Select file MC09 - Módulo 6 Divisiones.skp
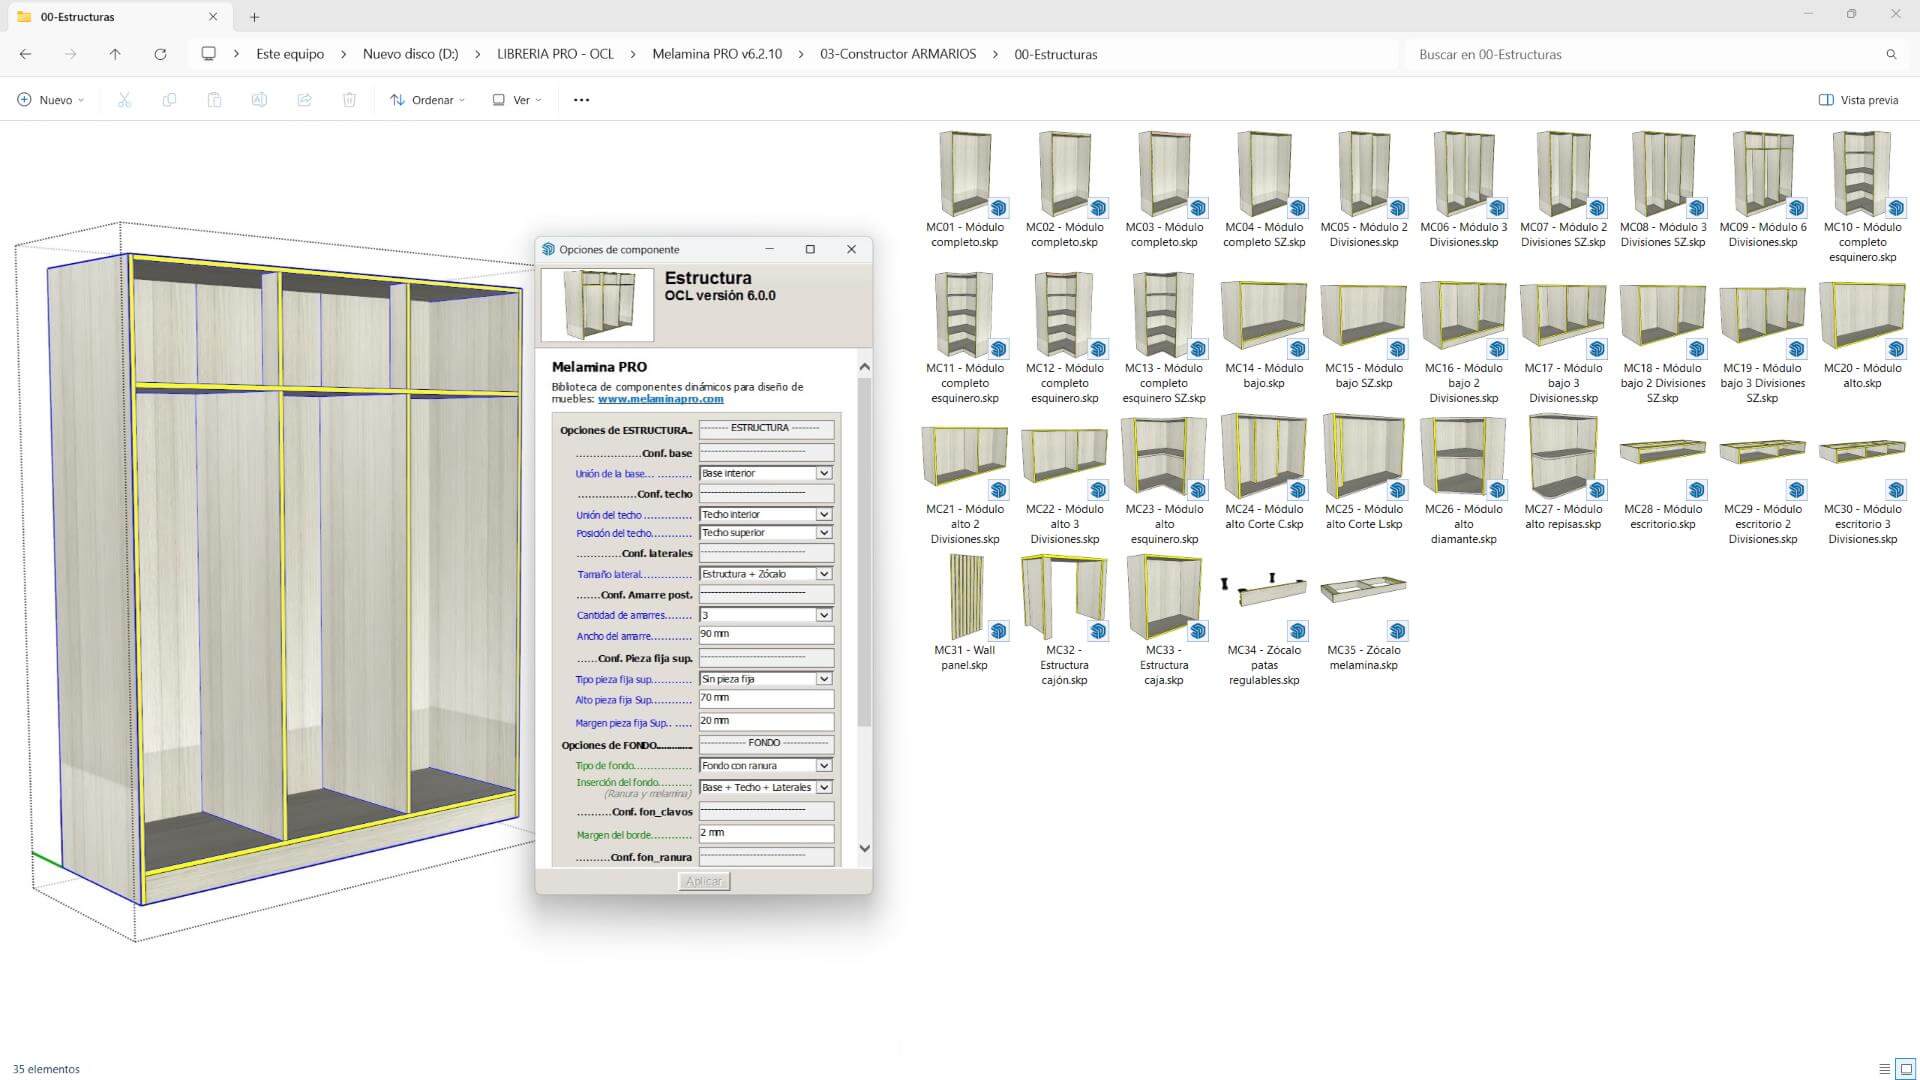This screenshot has height=1080, width=1920. click(x=1763, y=189)
